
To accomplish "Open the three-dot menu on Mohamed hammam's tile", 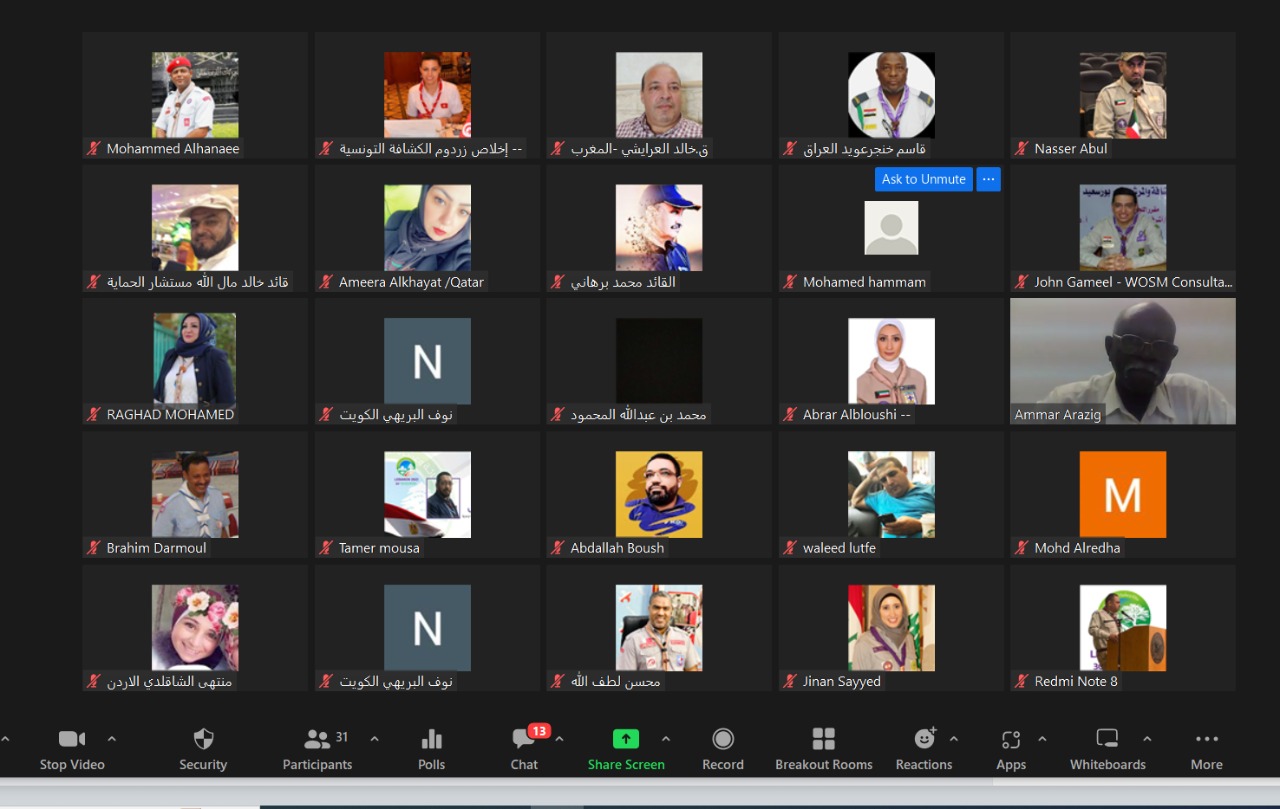I will (x=988, y=179).
